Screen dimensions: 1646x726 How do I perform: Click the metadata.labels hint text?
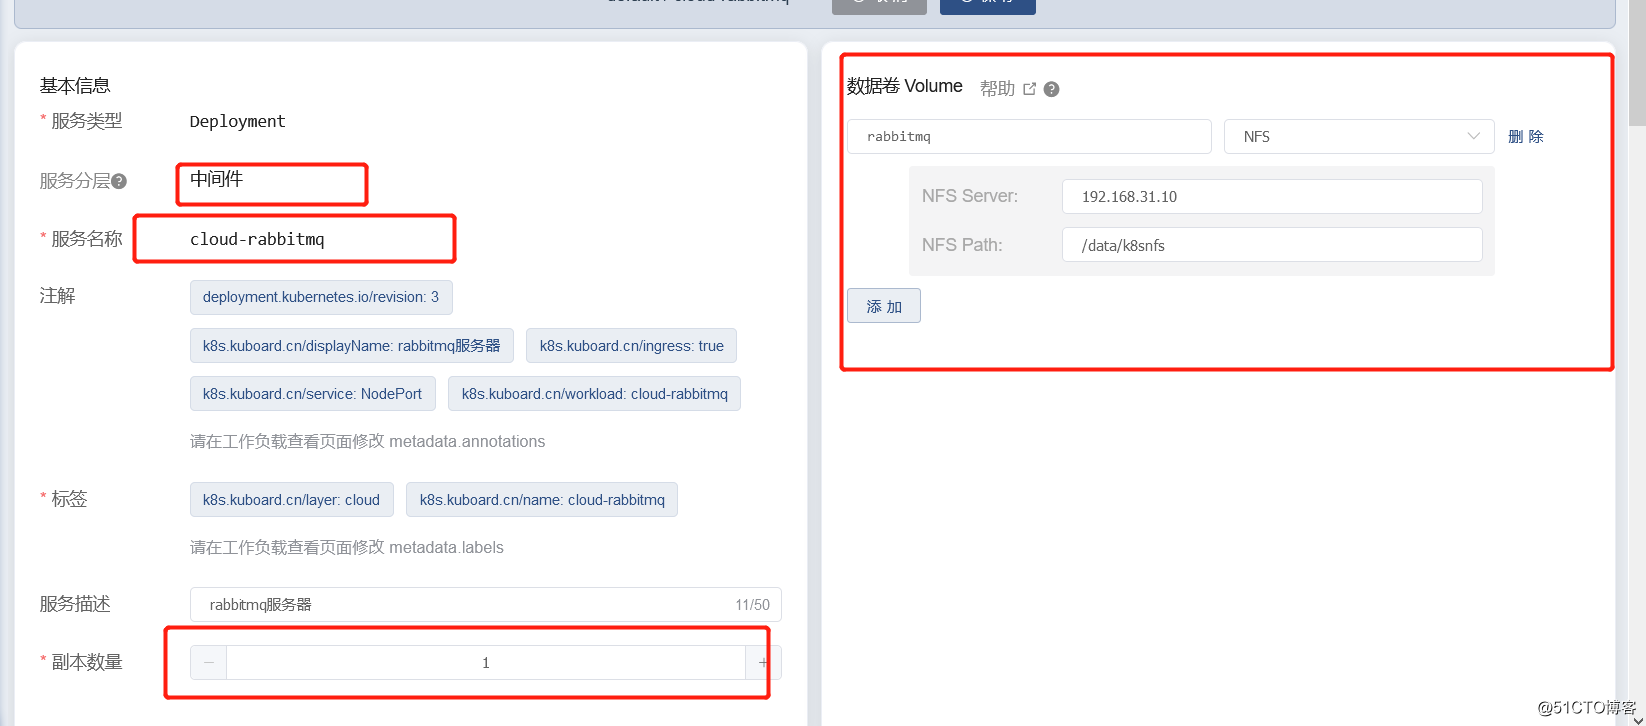tap(347, 547)
